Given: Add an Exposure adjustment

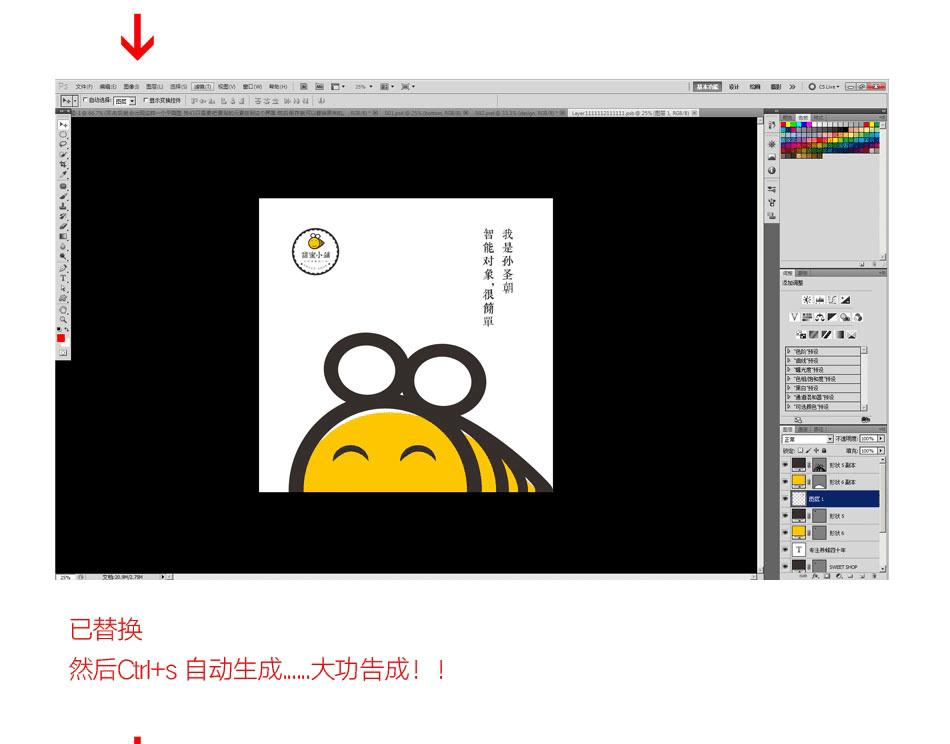Looking at the screenshot, I should (845, 300).
